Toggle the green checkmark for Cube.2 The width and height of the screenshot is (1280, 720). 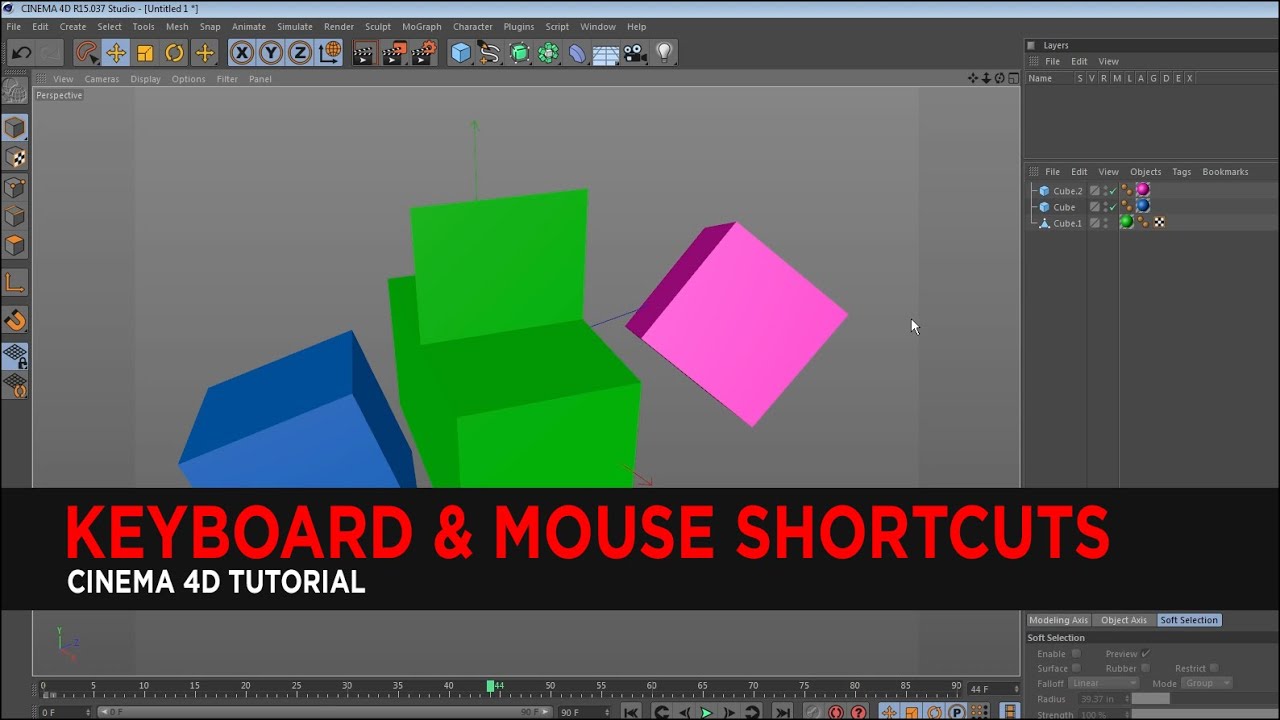pyautogui.click(x=1112, y=191)
